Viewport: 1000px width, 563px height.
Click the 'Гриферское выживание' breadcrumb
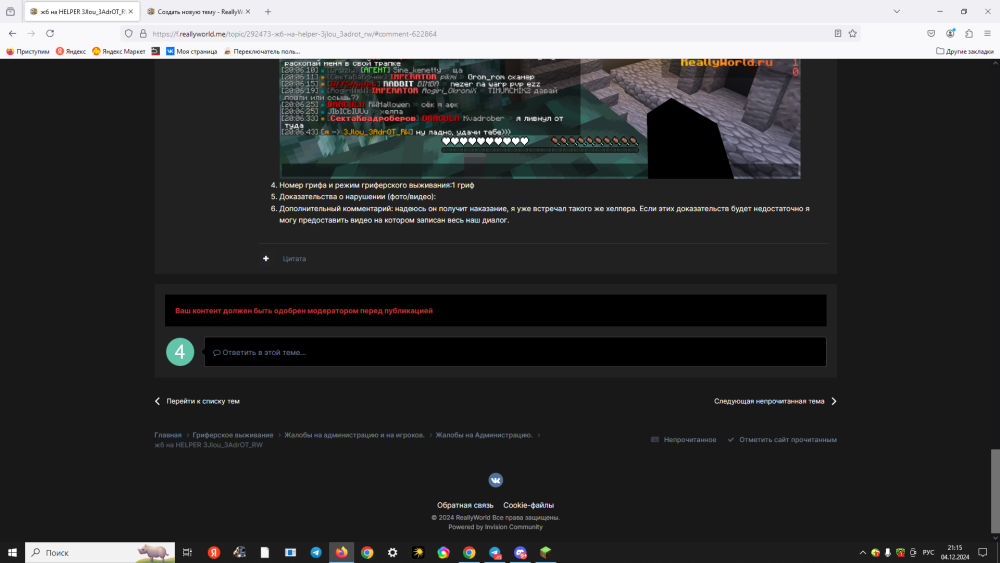point(233,435)
